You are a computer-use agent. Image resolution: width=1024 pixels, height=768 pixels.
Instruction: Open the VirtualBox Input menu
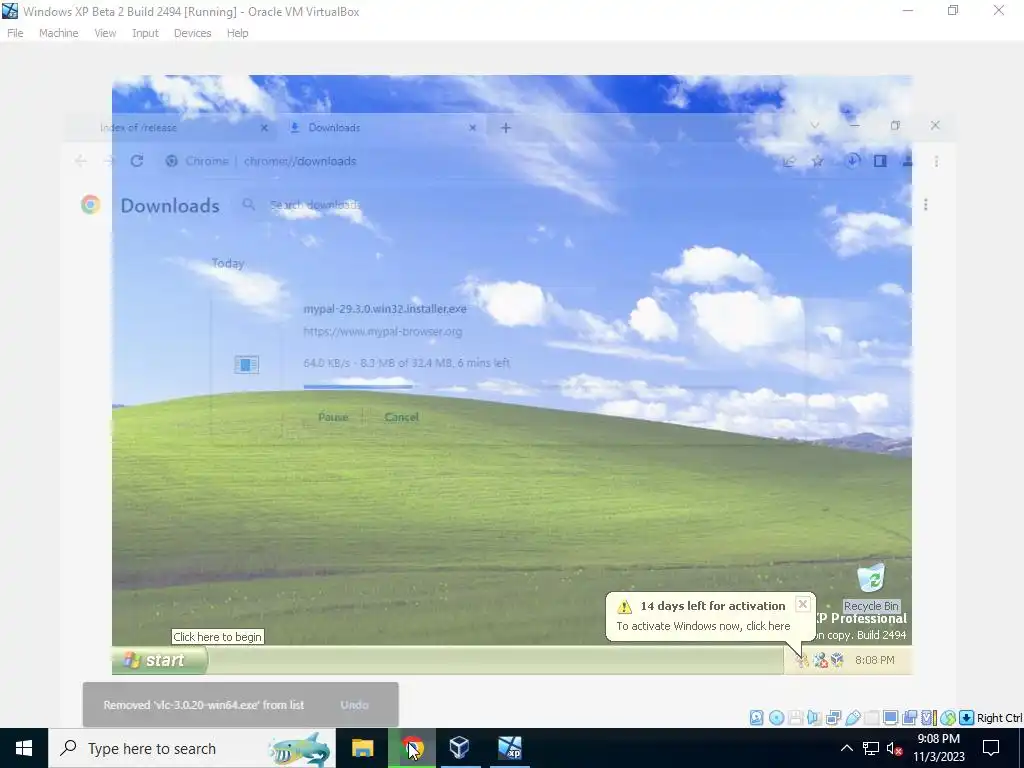point(145,33)
